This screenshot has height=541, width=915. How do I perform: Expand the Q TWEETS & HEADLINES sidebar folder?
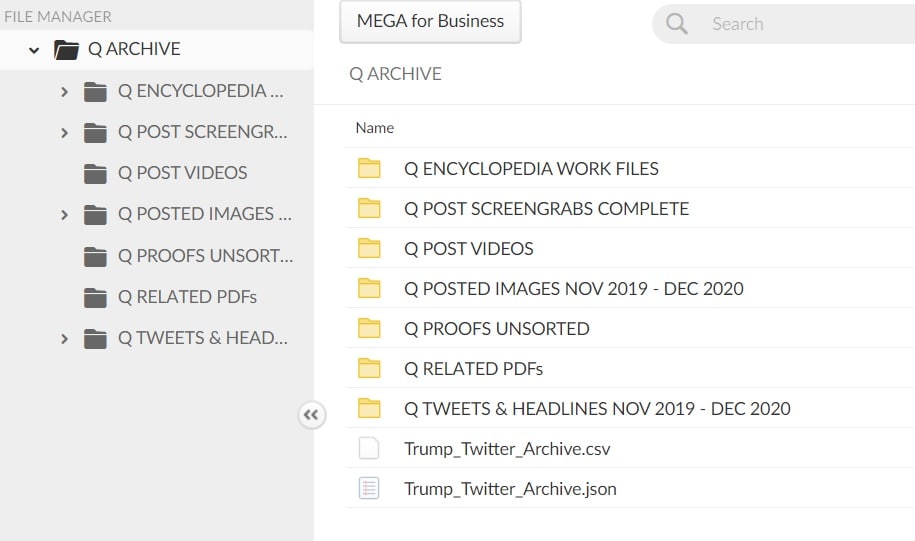(x=64, y=339)
